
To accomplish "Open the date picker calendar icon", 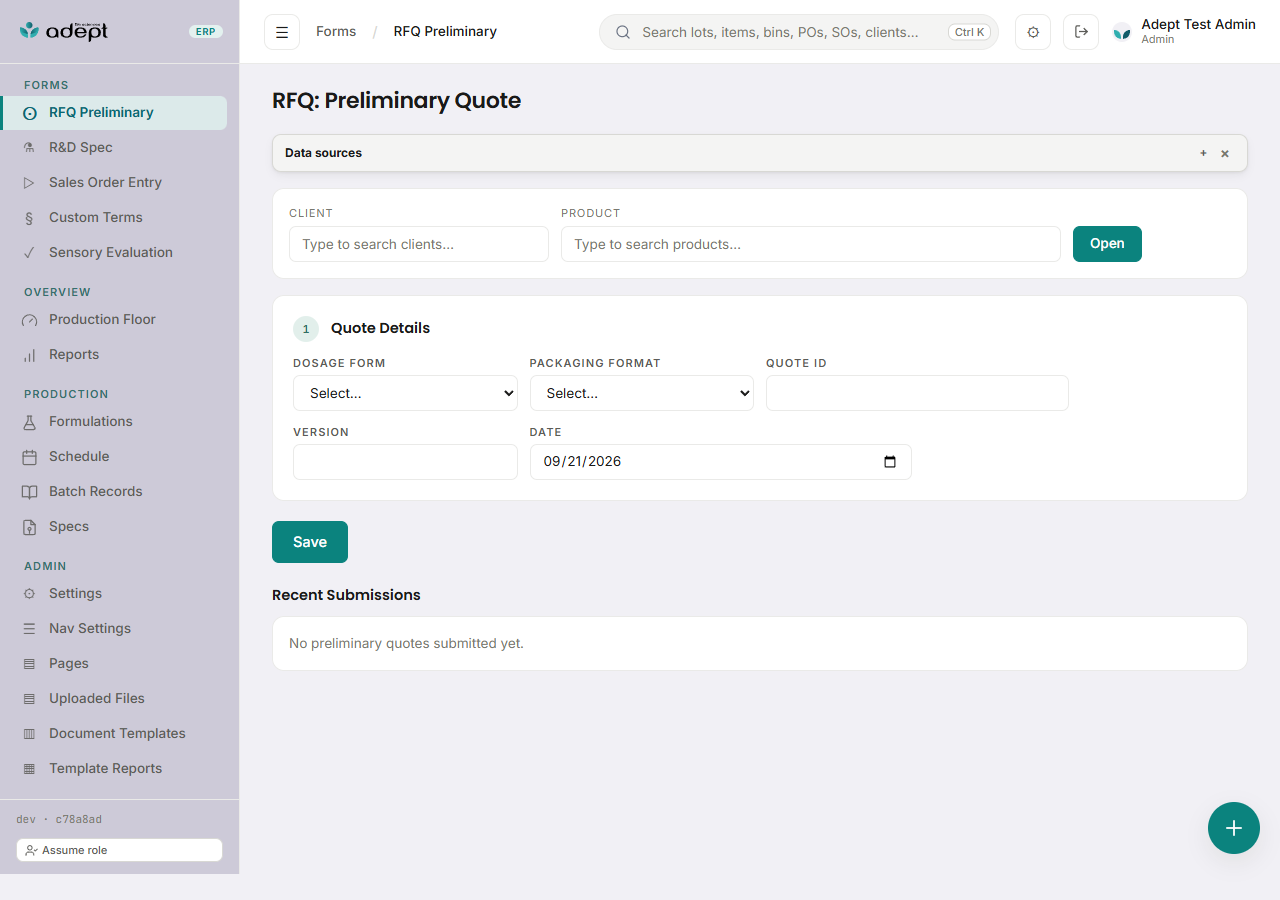I will 890,462.
